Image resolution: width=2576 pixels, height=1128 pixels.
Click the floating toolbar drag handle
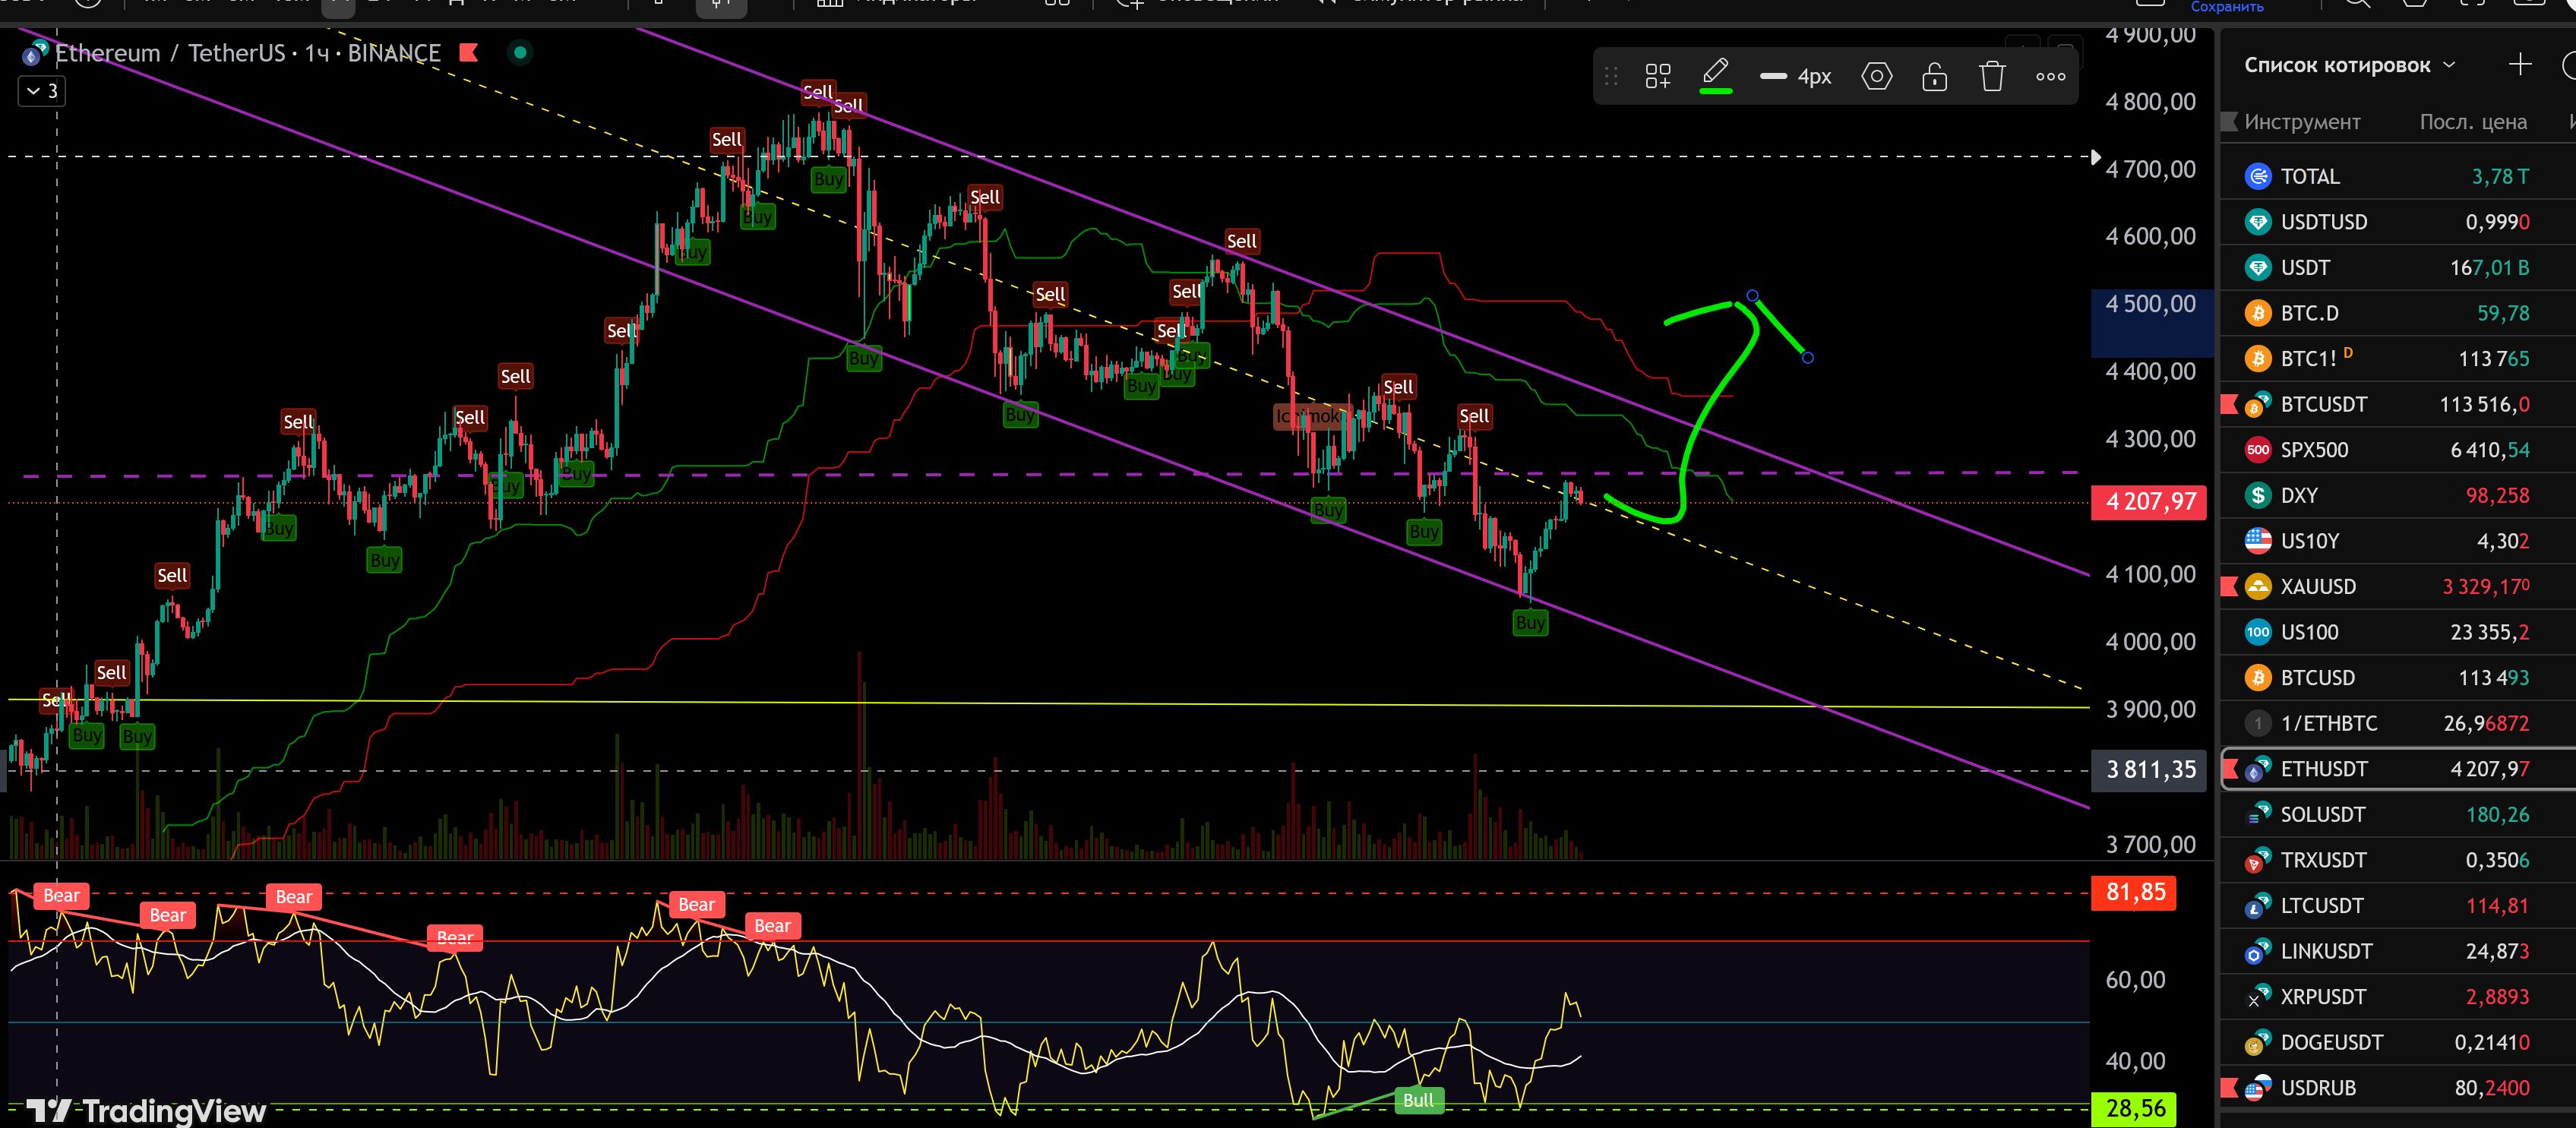(x=1610, y=76)
